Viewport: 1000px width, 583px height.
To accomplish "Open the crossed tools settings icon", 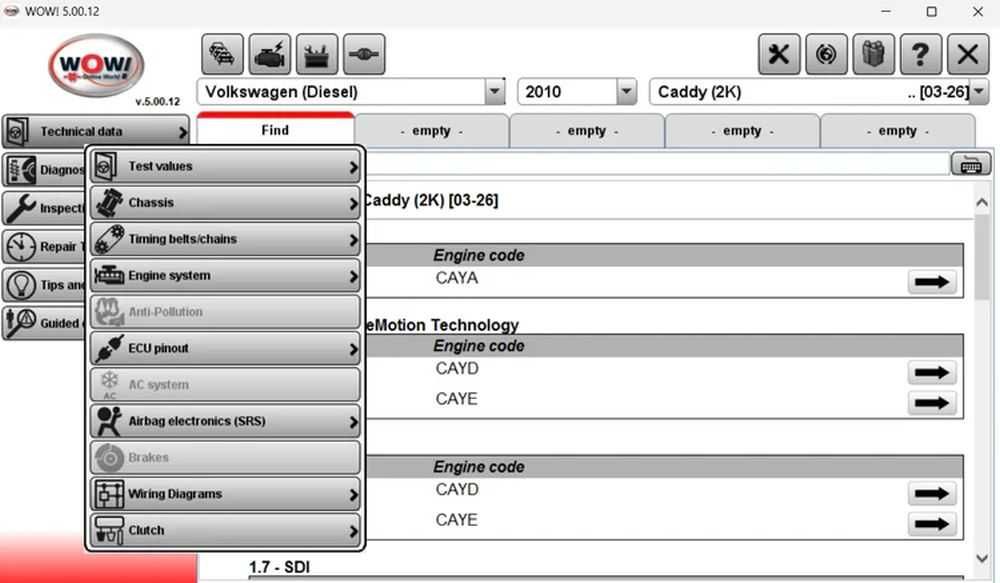I will [x=779, y=54].
